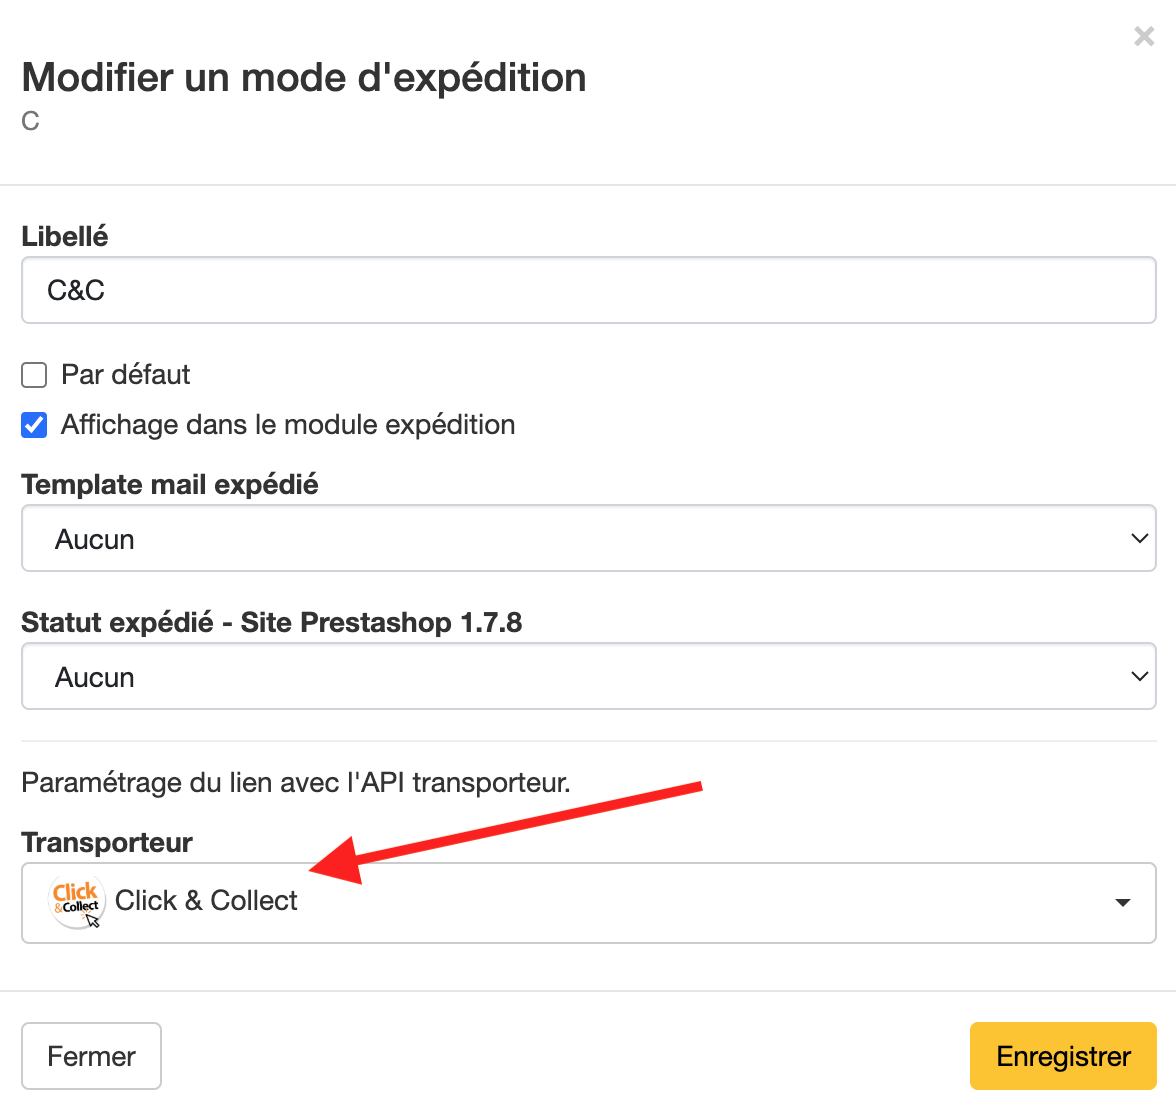Viewport: 1176px width, 1112px height.
Task: Open the Template mail expédié dropdown
Action: pyautogui.click(x=589, y=538)
